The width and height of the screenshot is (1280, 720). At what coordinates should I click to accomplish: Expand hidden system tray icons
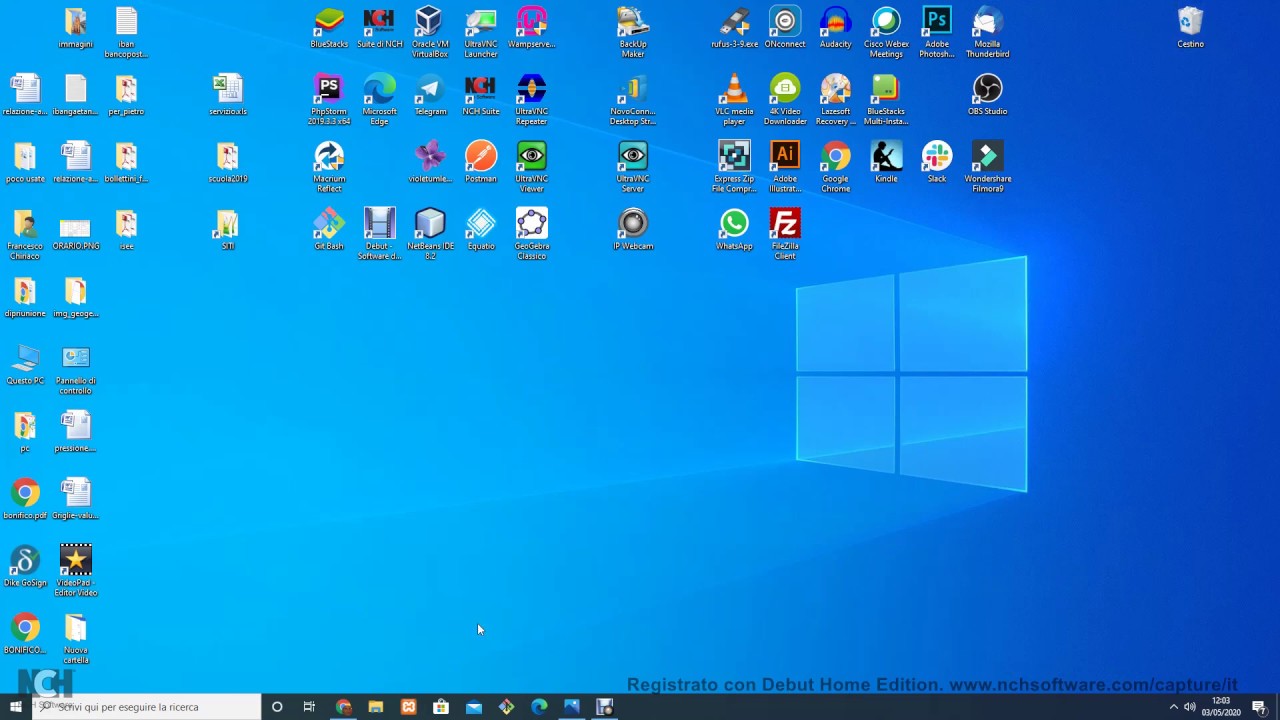1174,707
